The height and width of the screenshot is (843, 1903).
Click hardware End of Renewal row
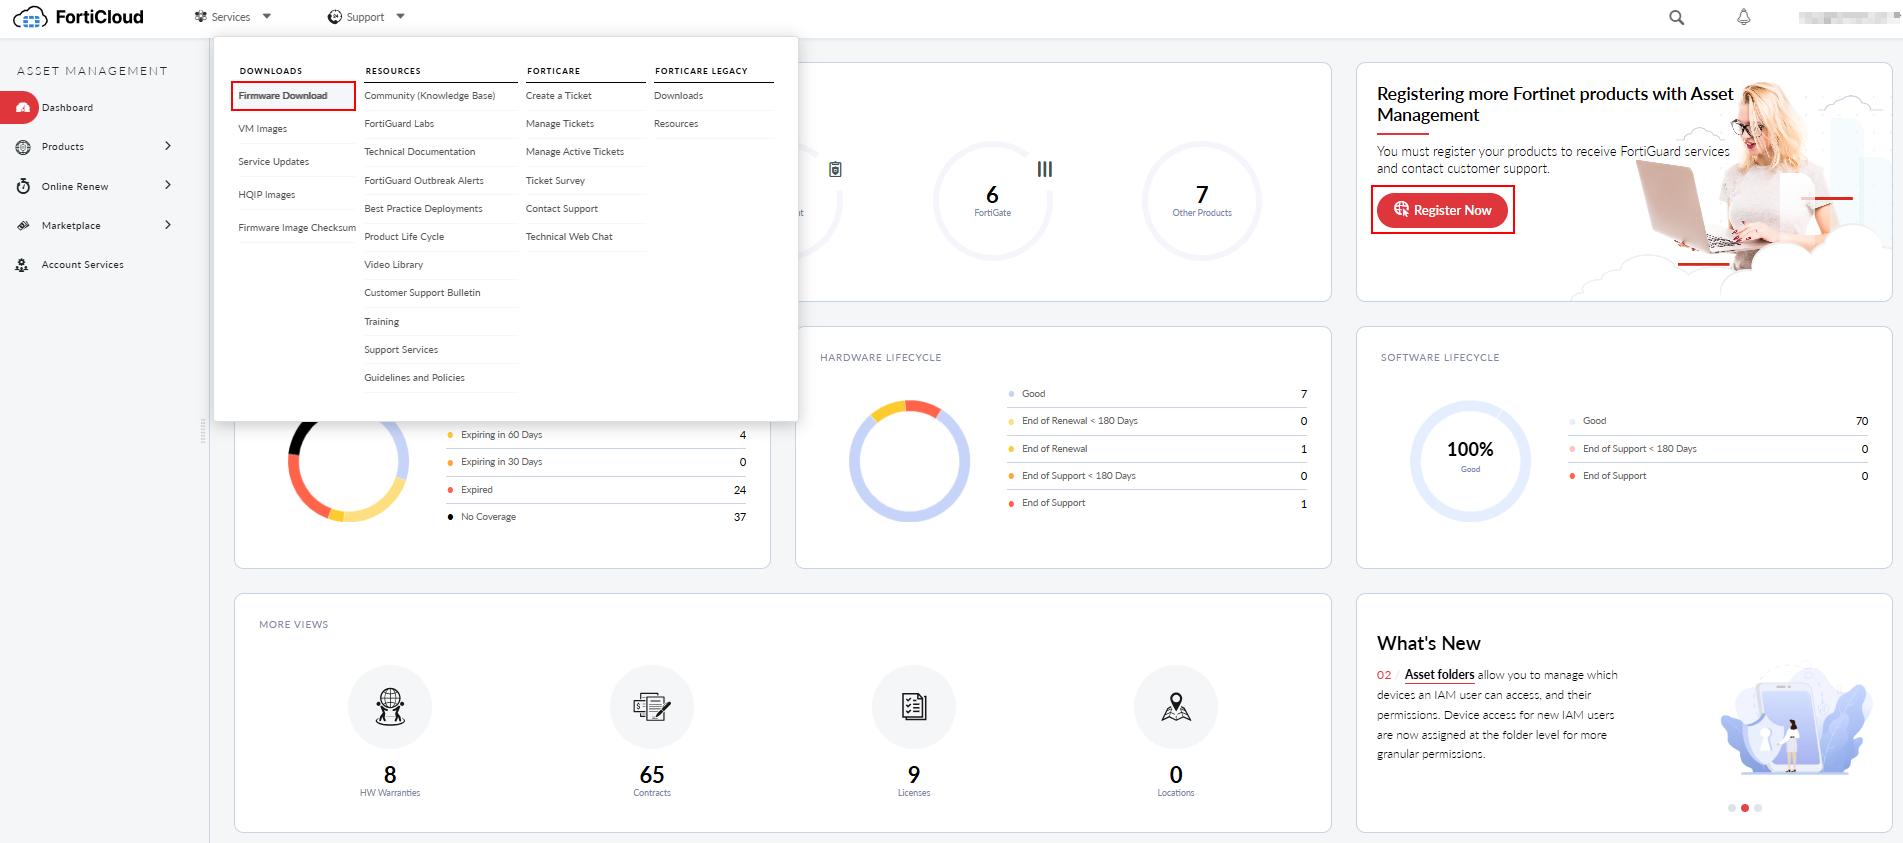point(1158,449)
